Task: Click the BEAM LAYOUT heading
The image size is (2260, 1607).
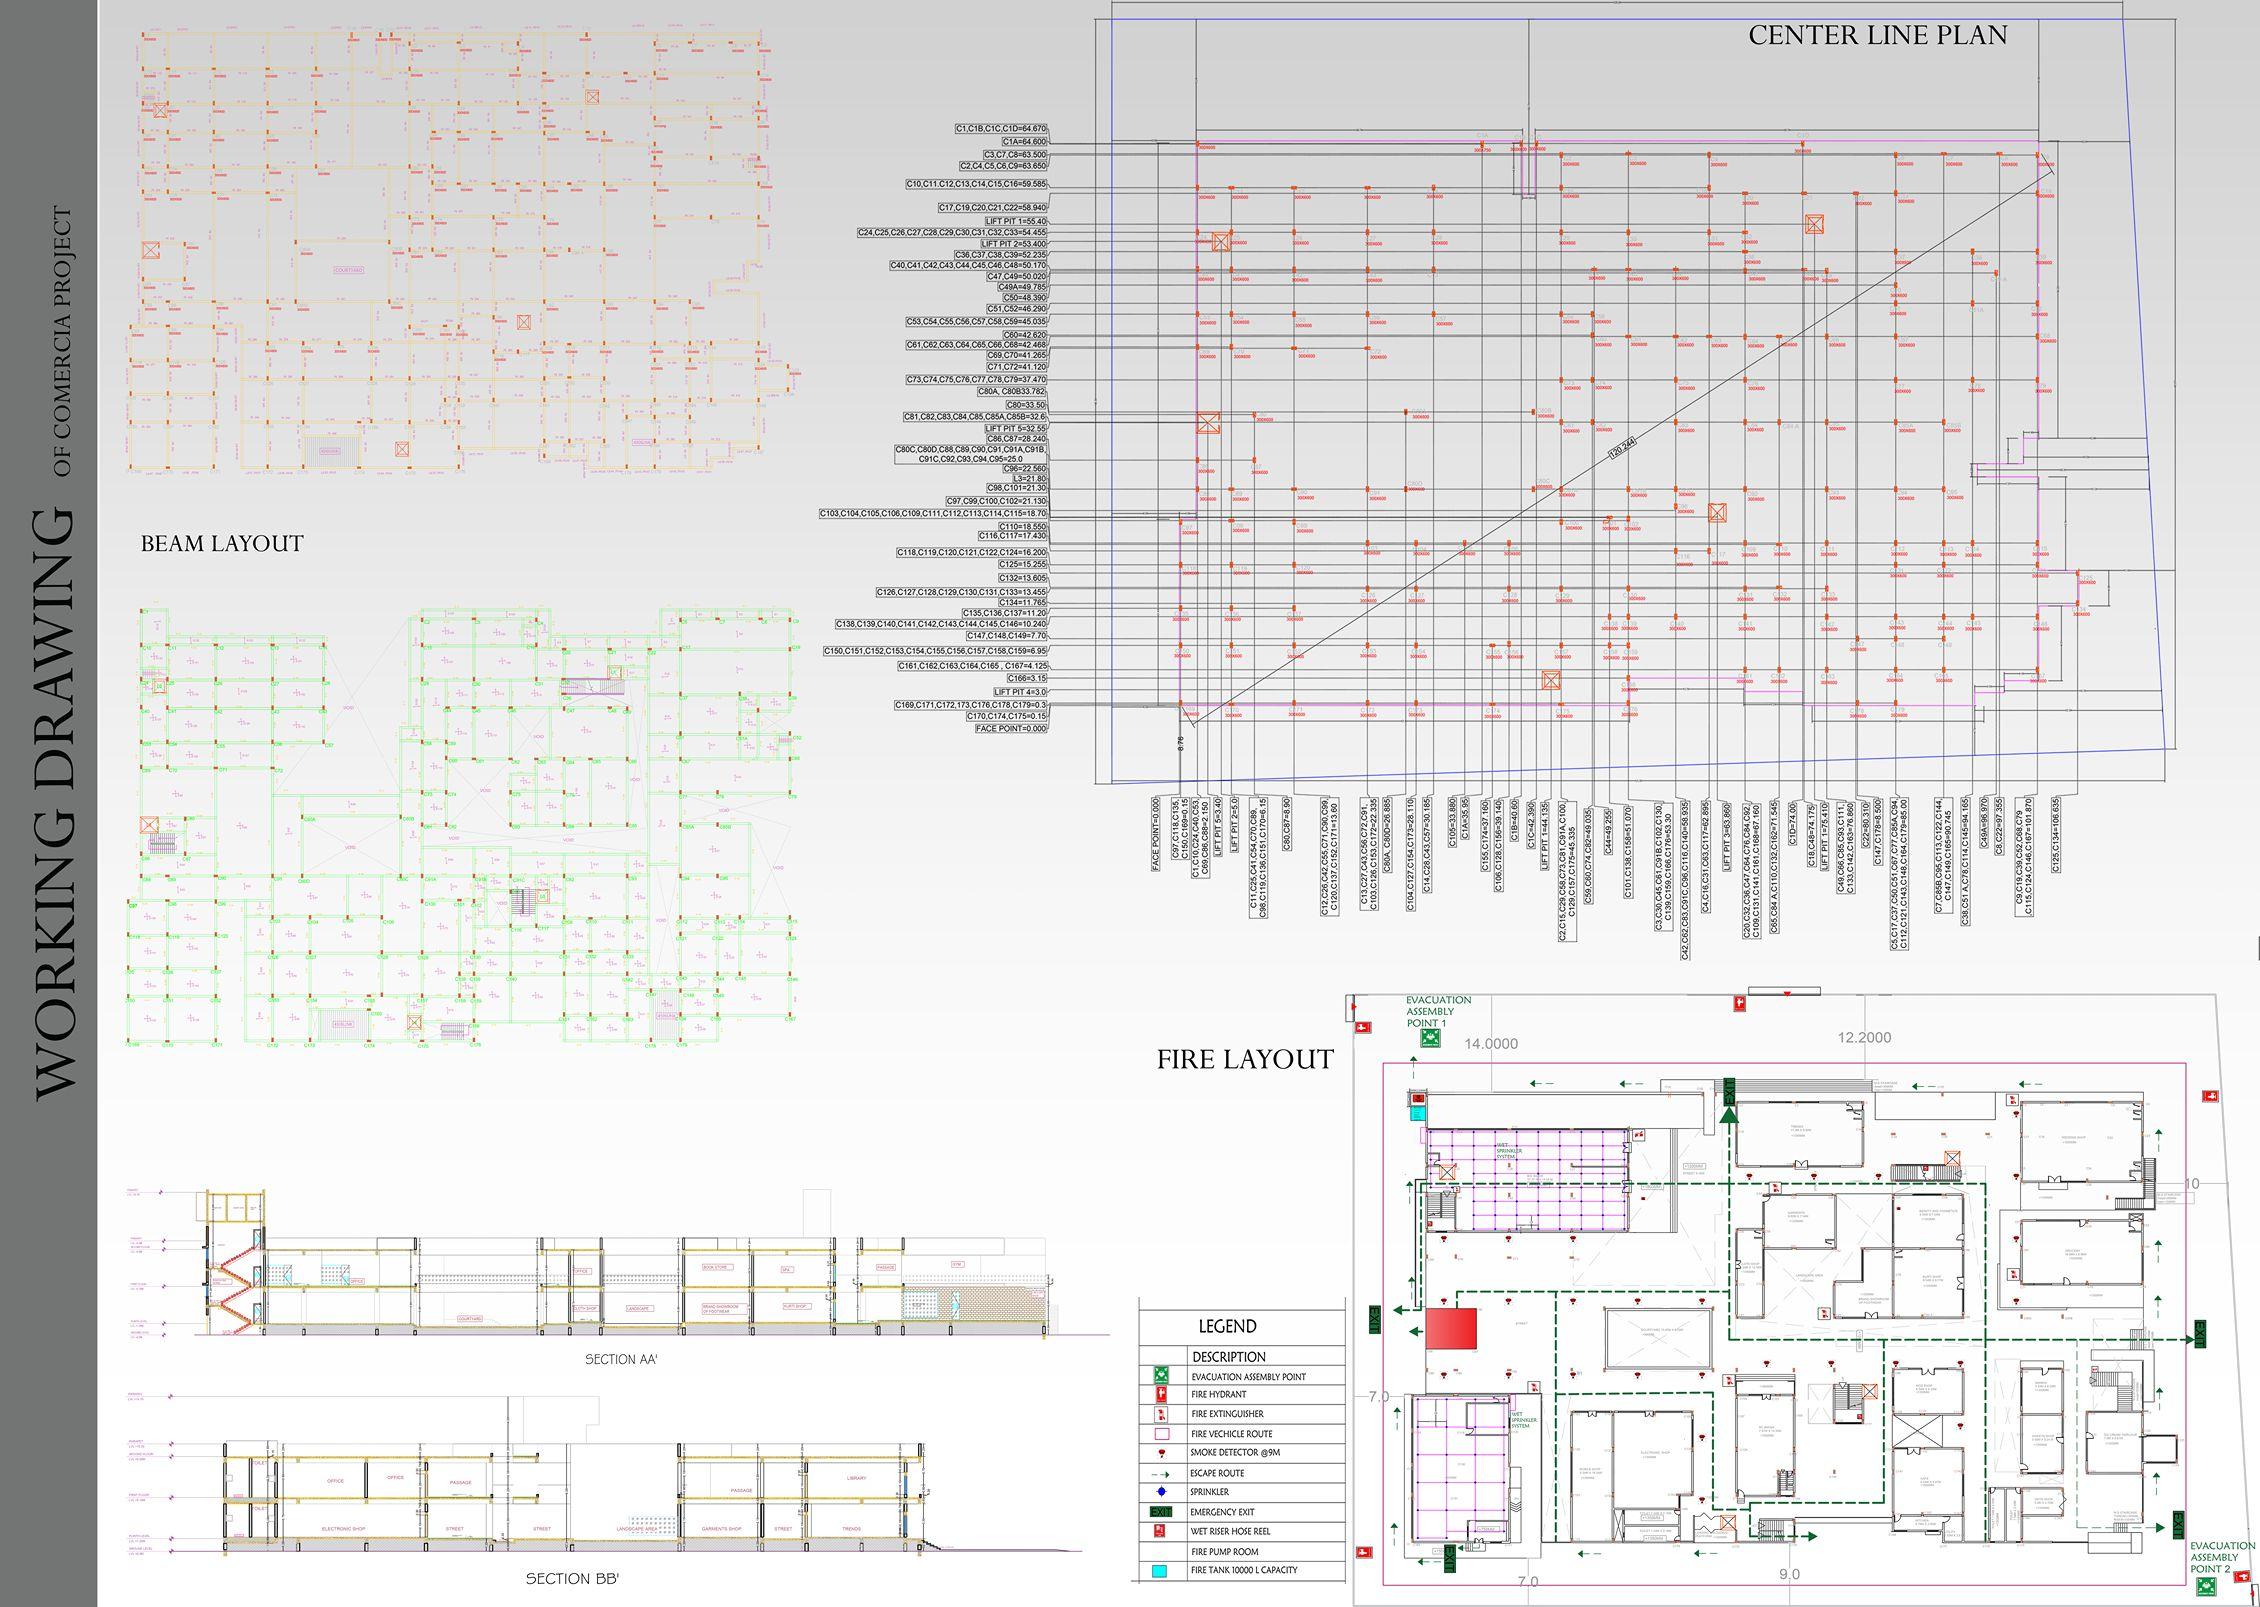Action: pyautogui.click(x=221, y=544)
